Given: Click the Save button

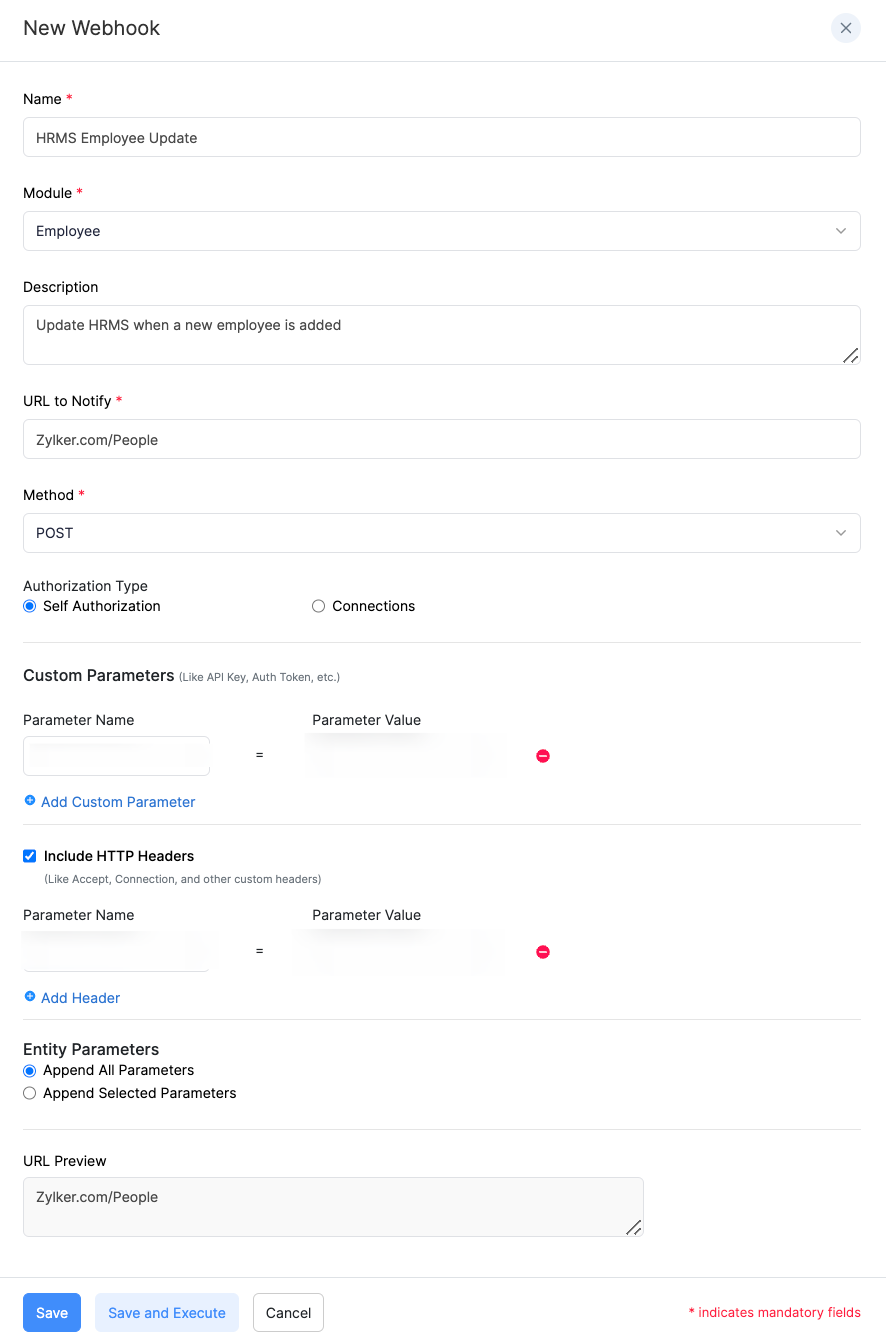Looking at the screenshot, I should (x=51, y=1312).
